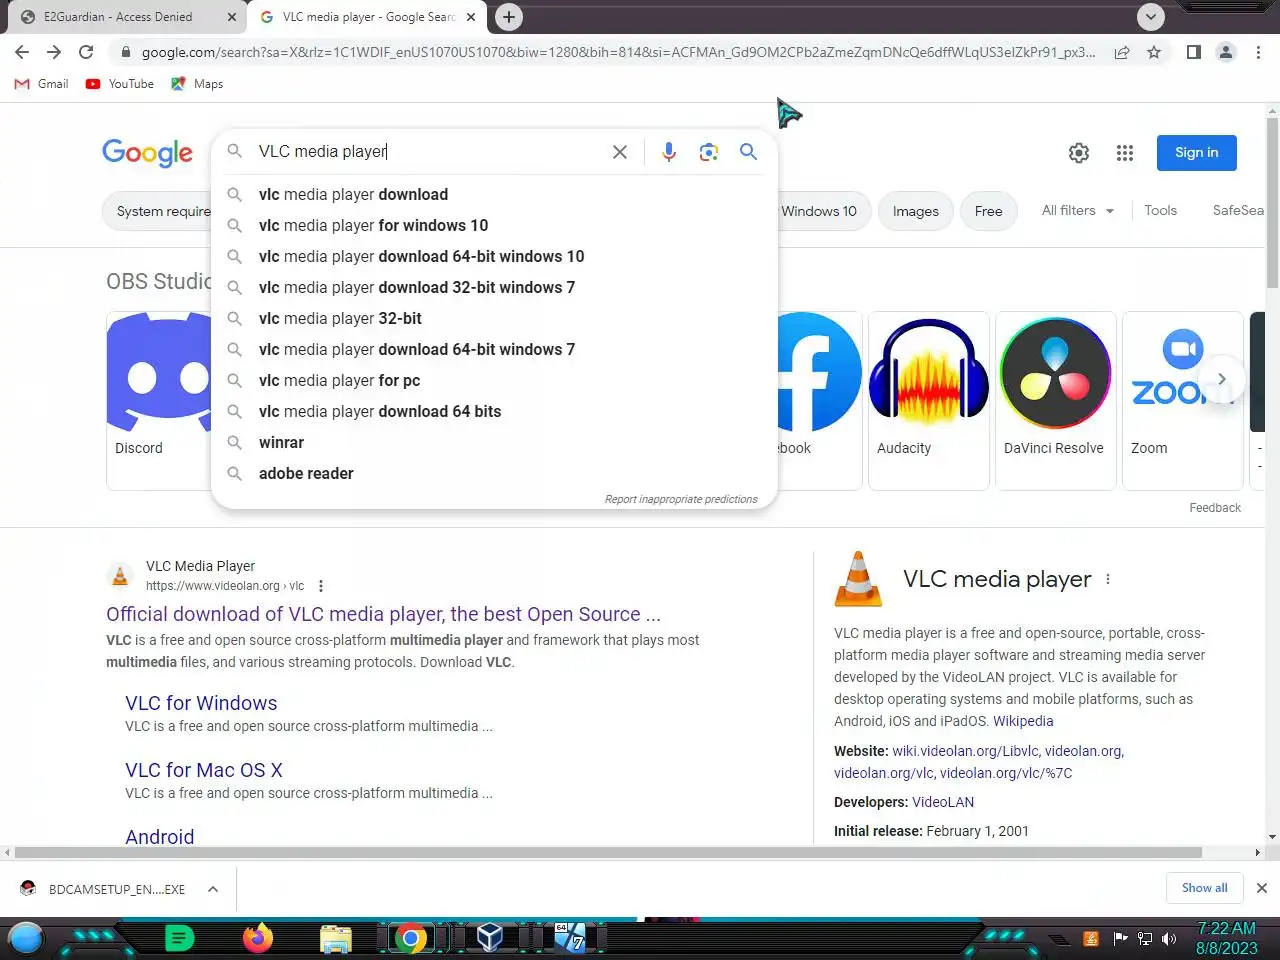Choose the 'adobe reader' suggestion
Image resolution: width=1280 pixels, height=960 pixels.
494,474
